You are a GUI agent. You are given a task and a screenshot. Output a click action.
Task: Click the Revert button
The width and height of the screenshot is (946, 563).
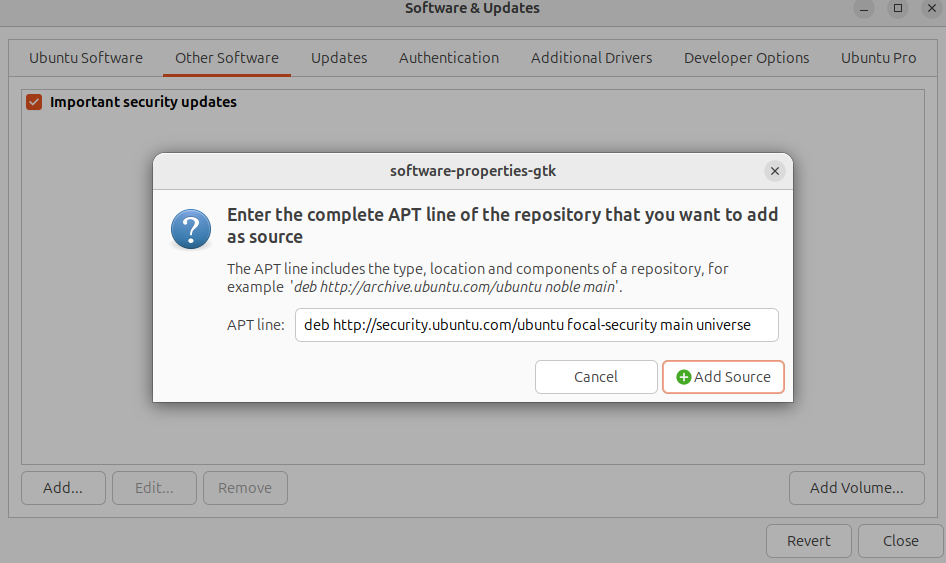[808, 541]
